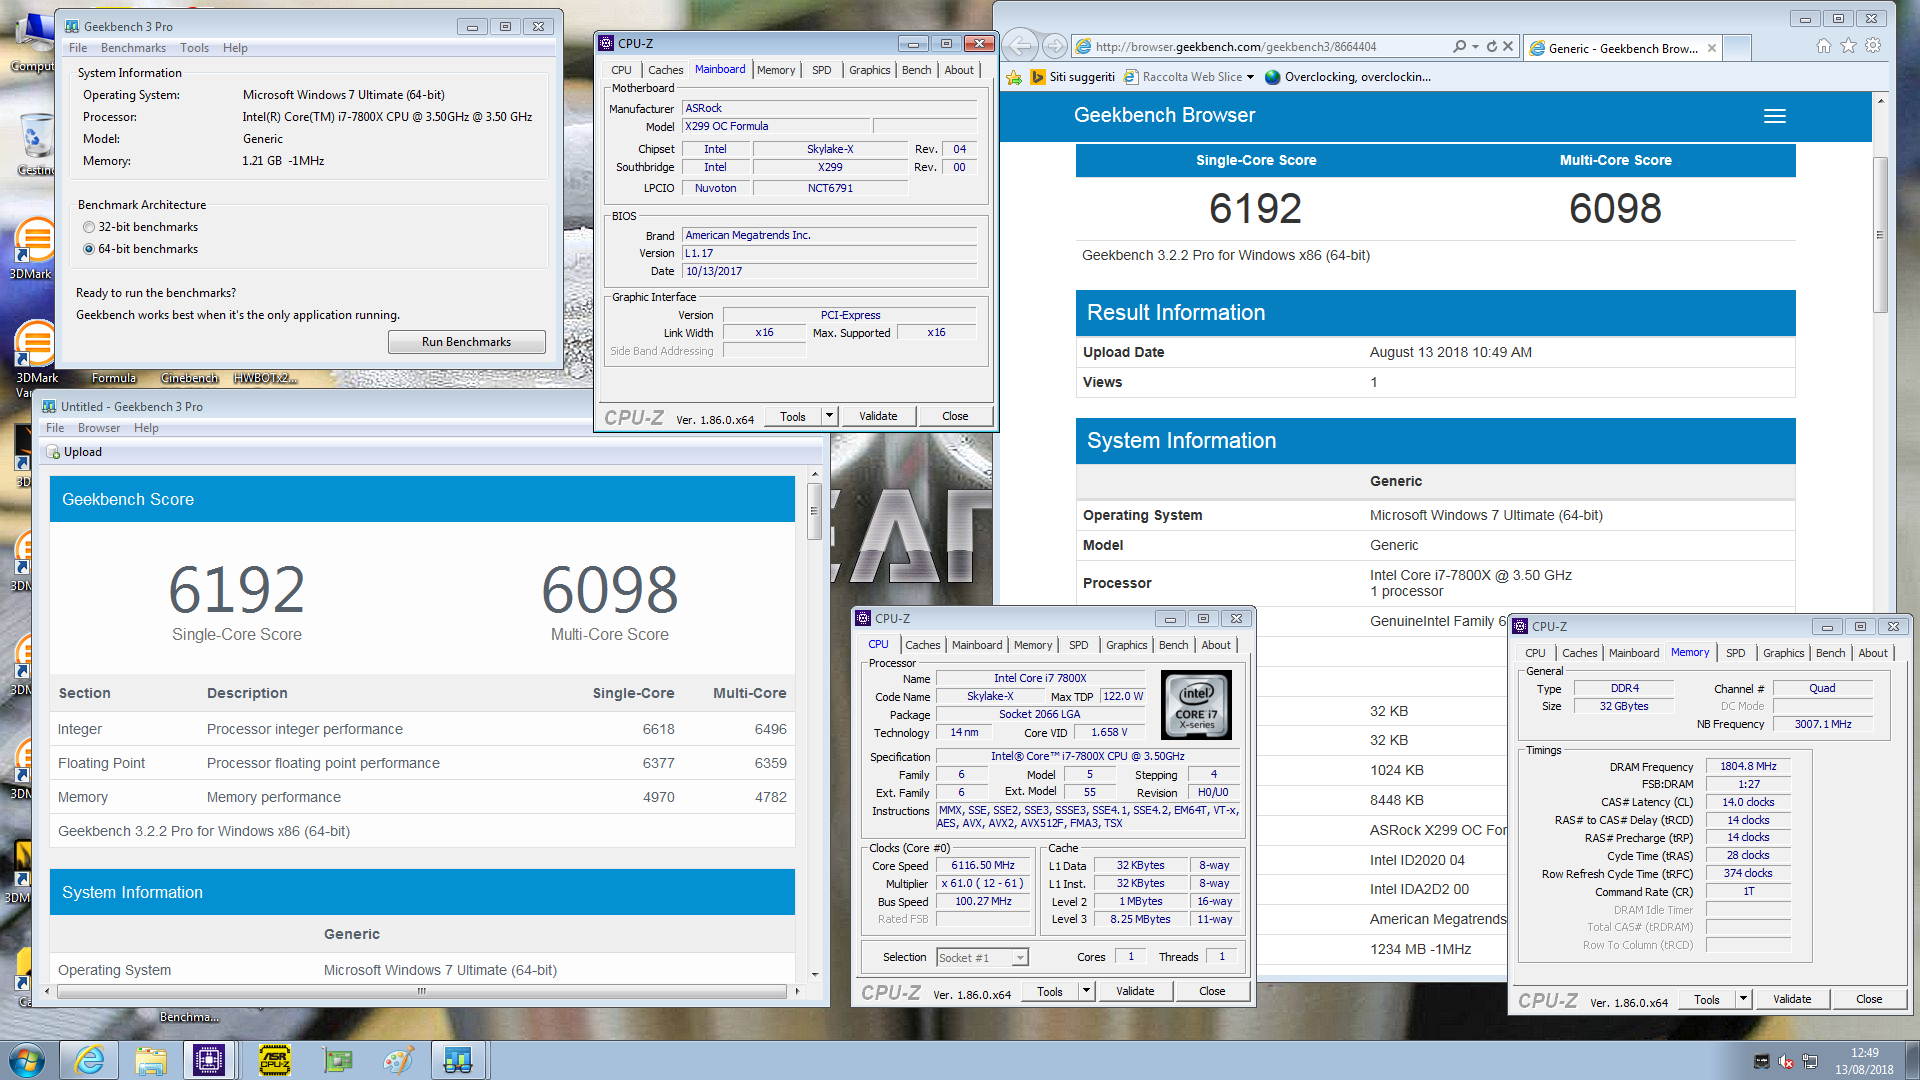Switch to SPD tab in Mainboard CPU-Z window
This screenshot has height=1080, width=1920.
point(821,70)
